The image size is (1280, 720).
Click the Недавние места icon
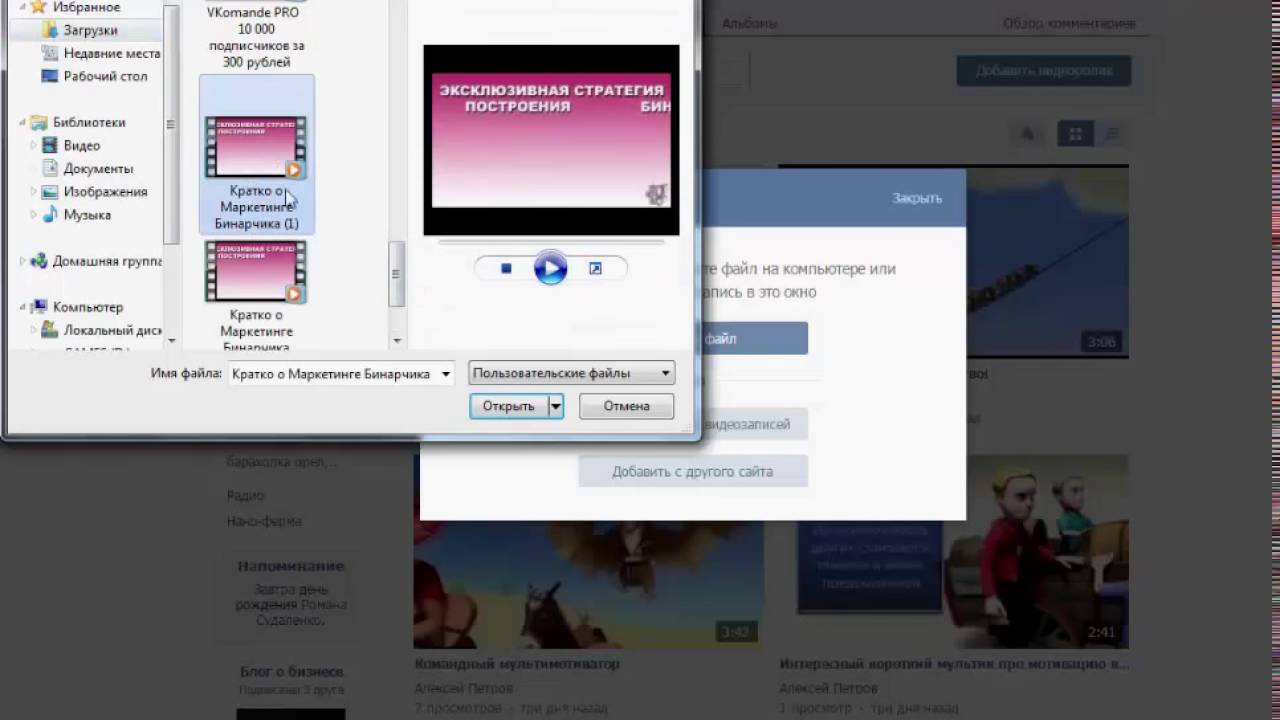point(50,53)
